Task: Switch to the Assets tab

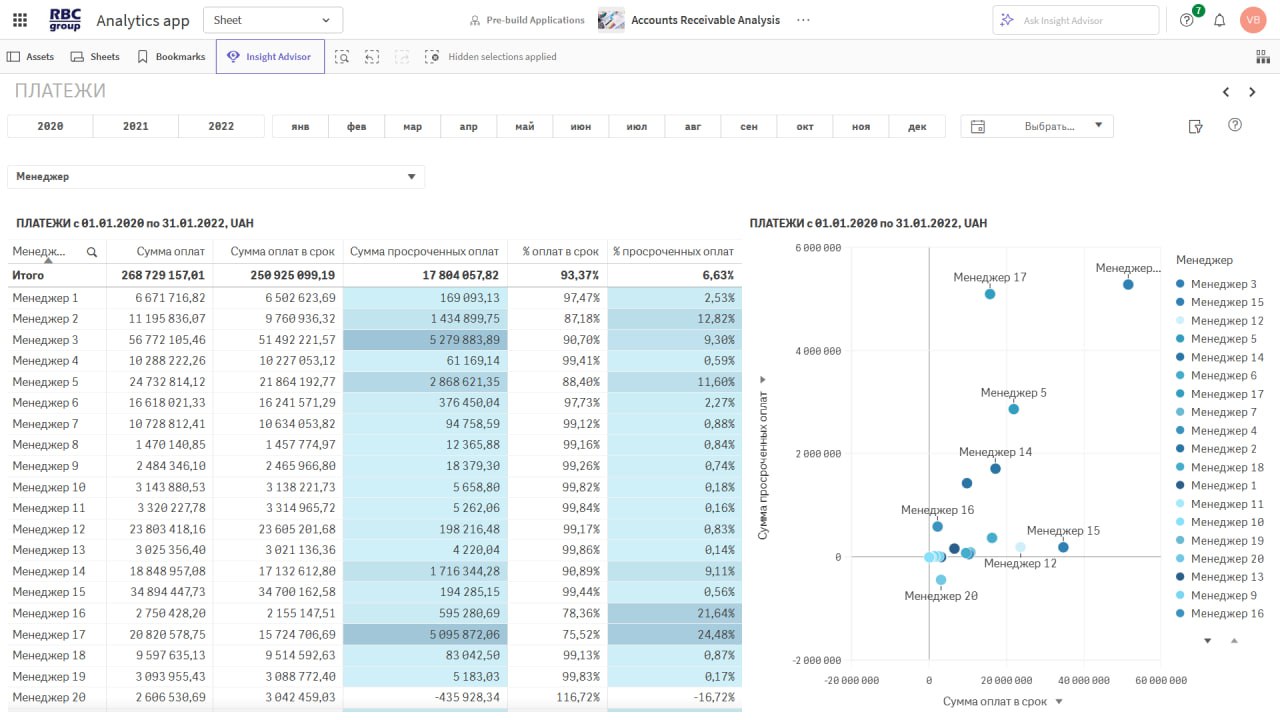Action: tap(31, 57)
